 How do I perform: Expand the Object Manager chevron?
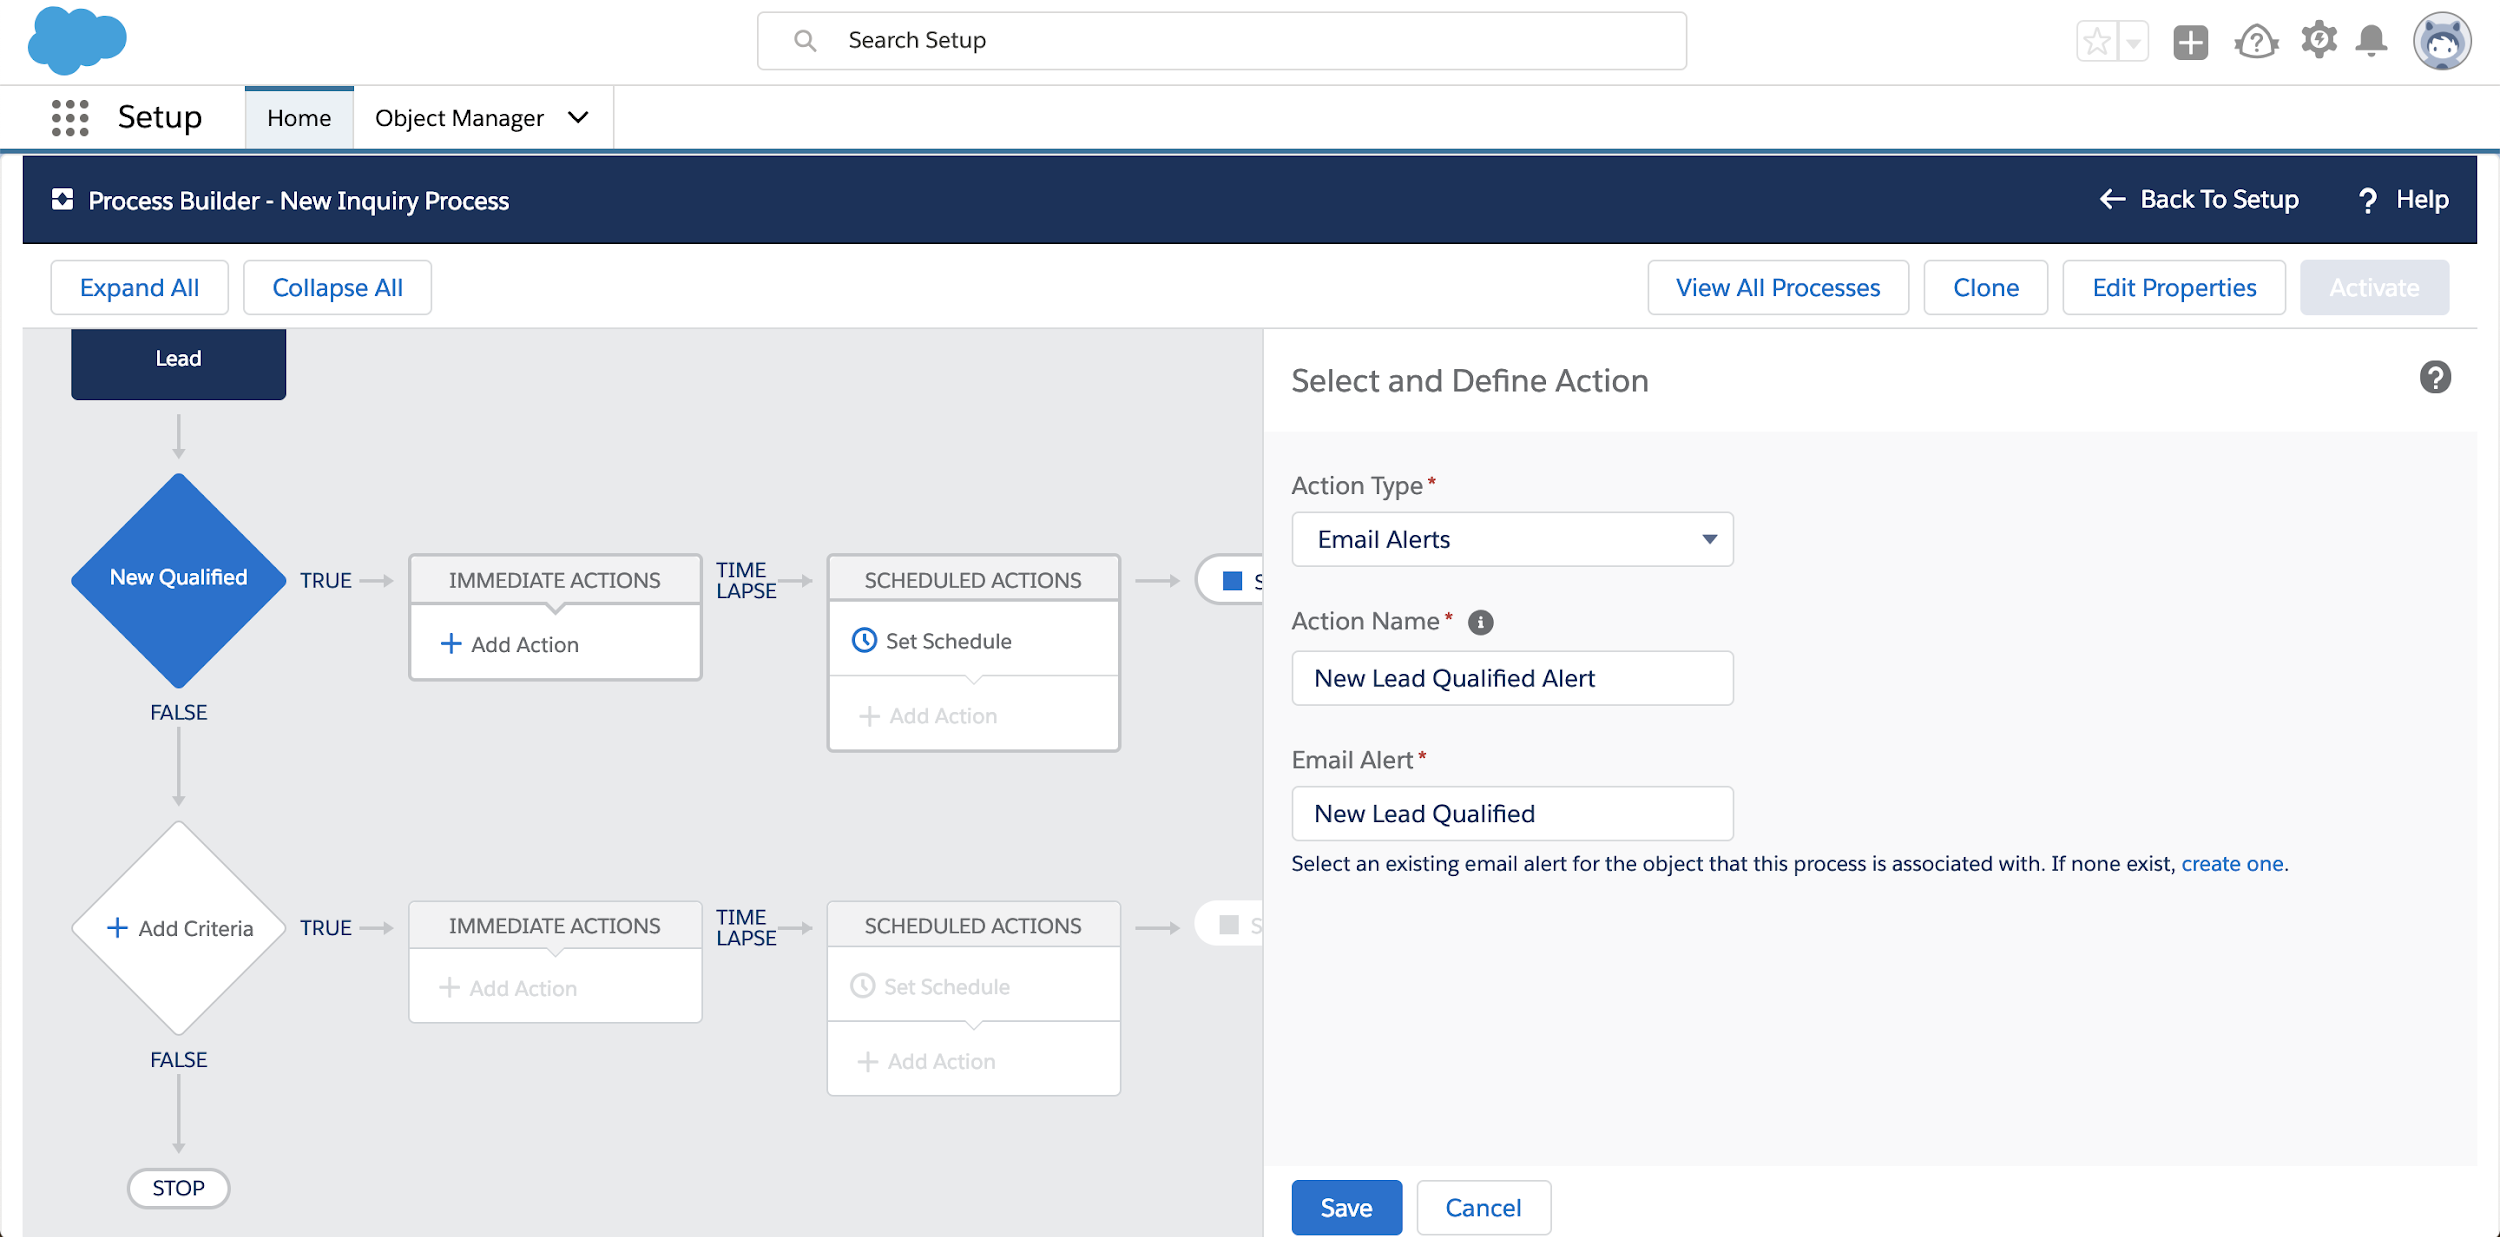coord(578,117)
